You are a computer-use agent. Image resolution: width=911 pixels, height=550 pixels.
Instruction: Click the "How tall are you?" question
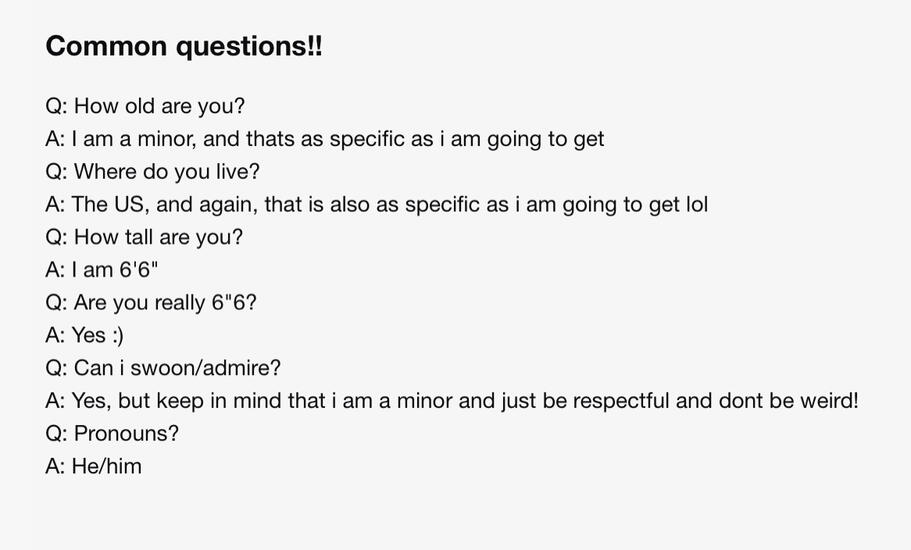pos(144,238)
